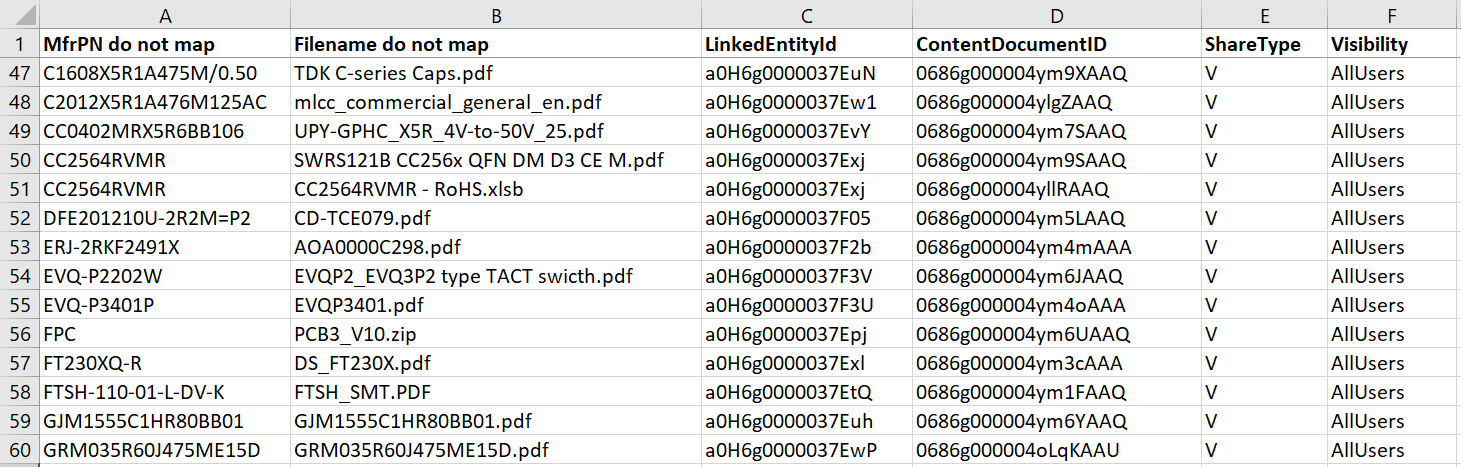The width and height of the screenshot is (1461, 467).
Task: Select column C header
Action: point(806,15)
